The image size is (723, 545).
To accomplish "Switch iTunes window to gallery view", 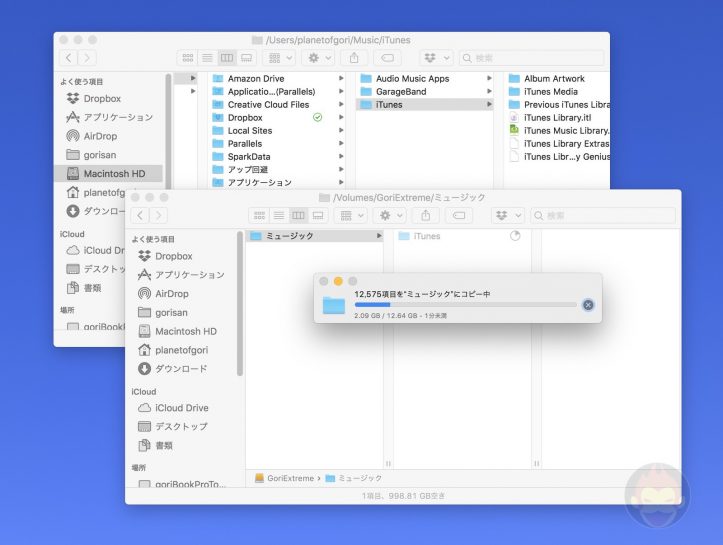I will 247,58.
